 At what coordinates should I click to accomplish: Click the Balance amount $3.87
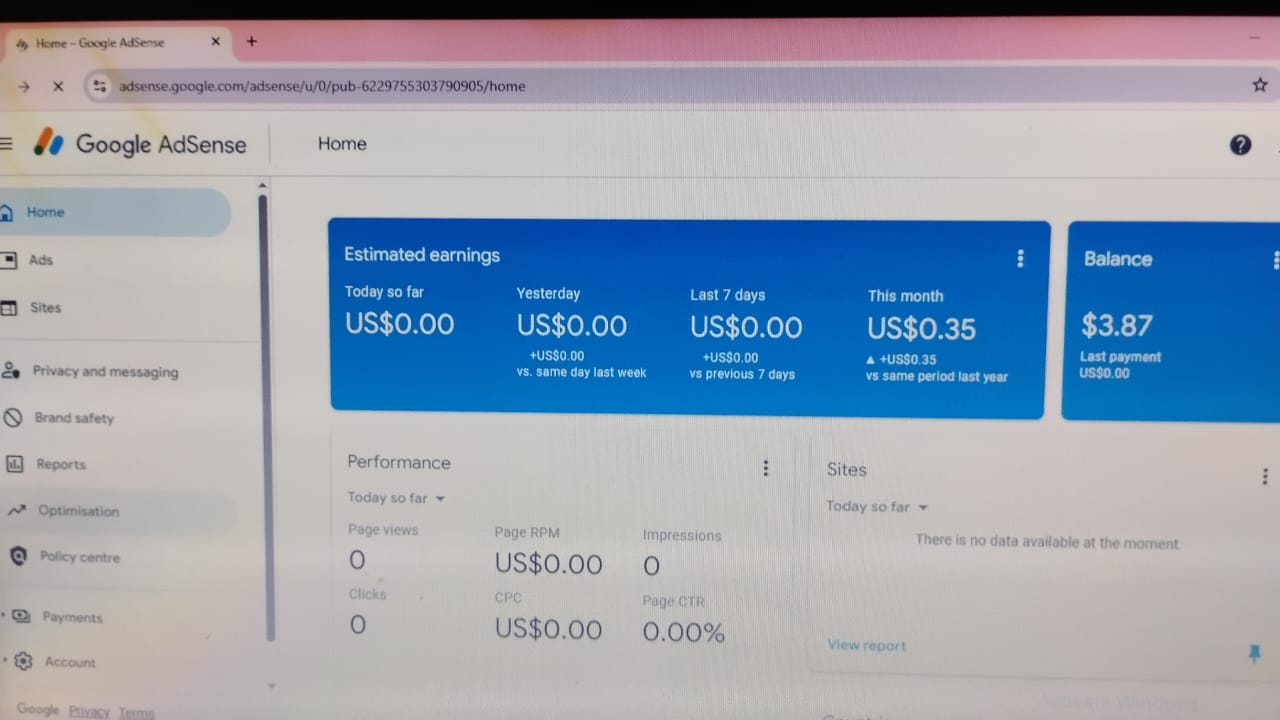[1117, 325]
